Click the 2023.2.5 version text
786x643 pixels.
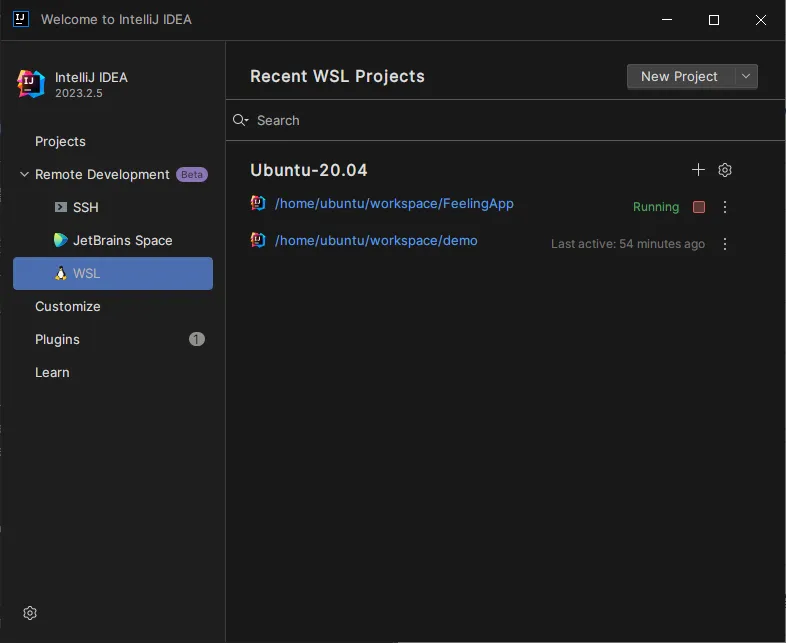(x=79, y=93)
